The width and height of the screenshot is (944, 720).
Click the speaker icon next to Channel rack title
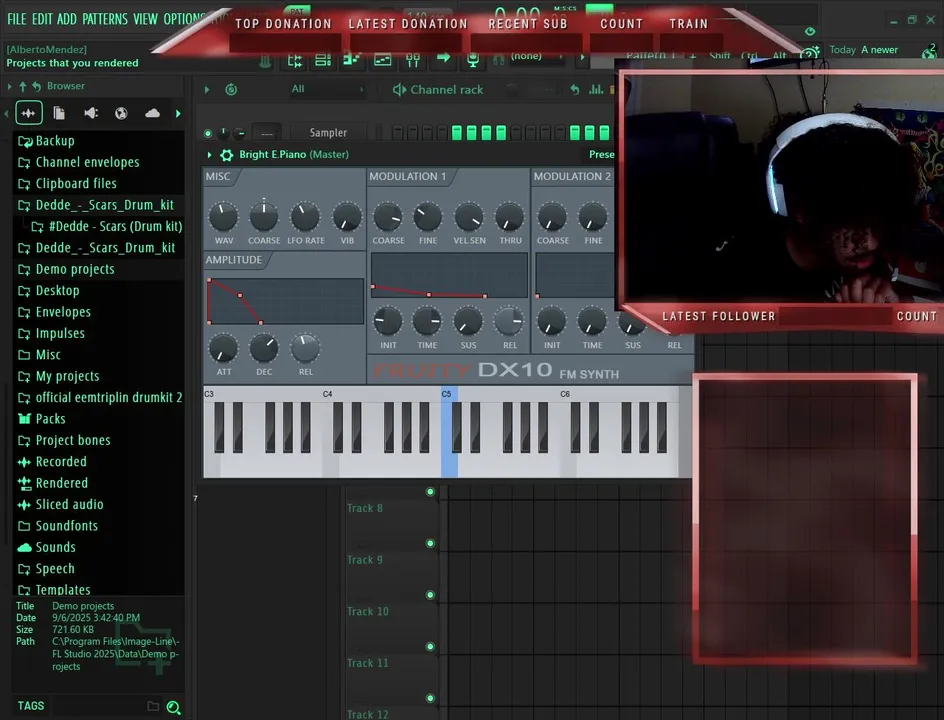tap(399, 90)
